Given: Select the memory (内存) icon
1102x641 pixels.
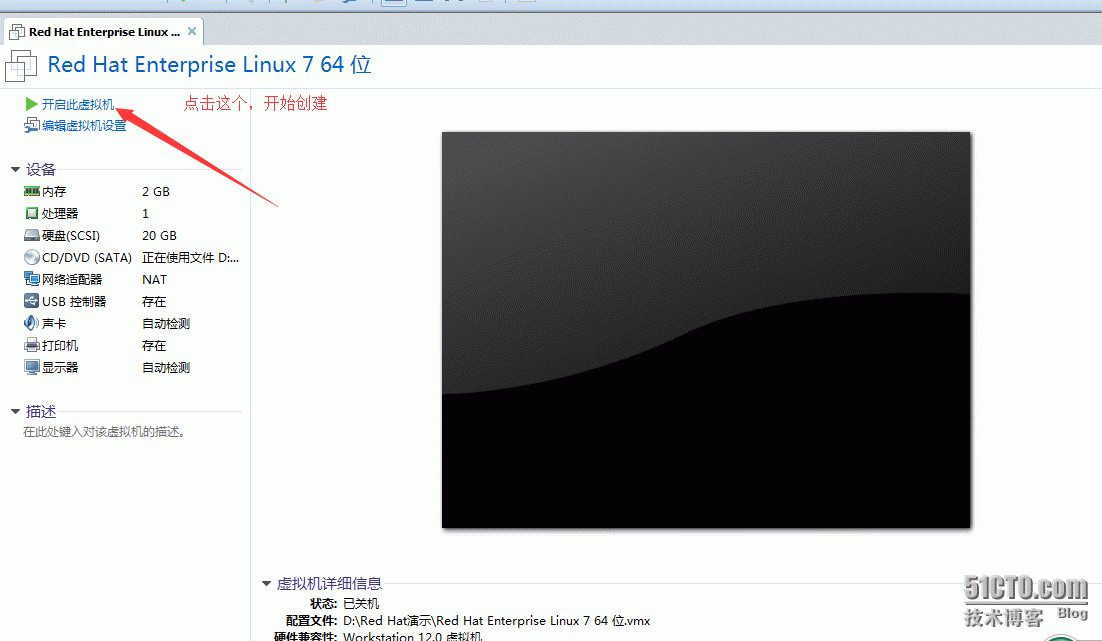Looking at the screenshot, I should 32,191.
